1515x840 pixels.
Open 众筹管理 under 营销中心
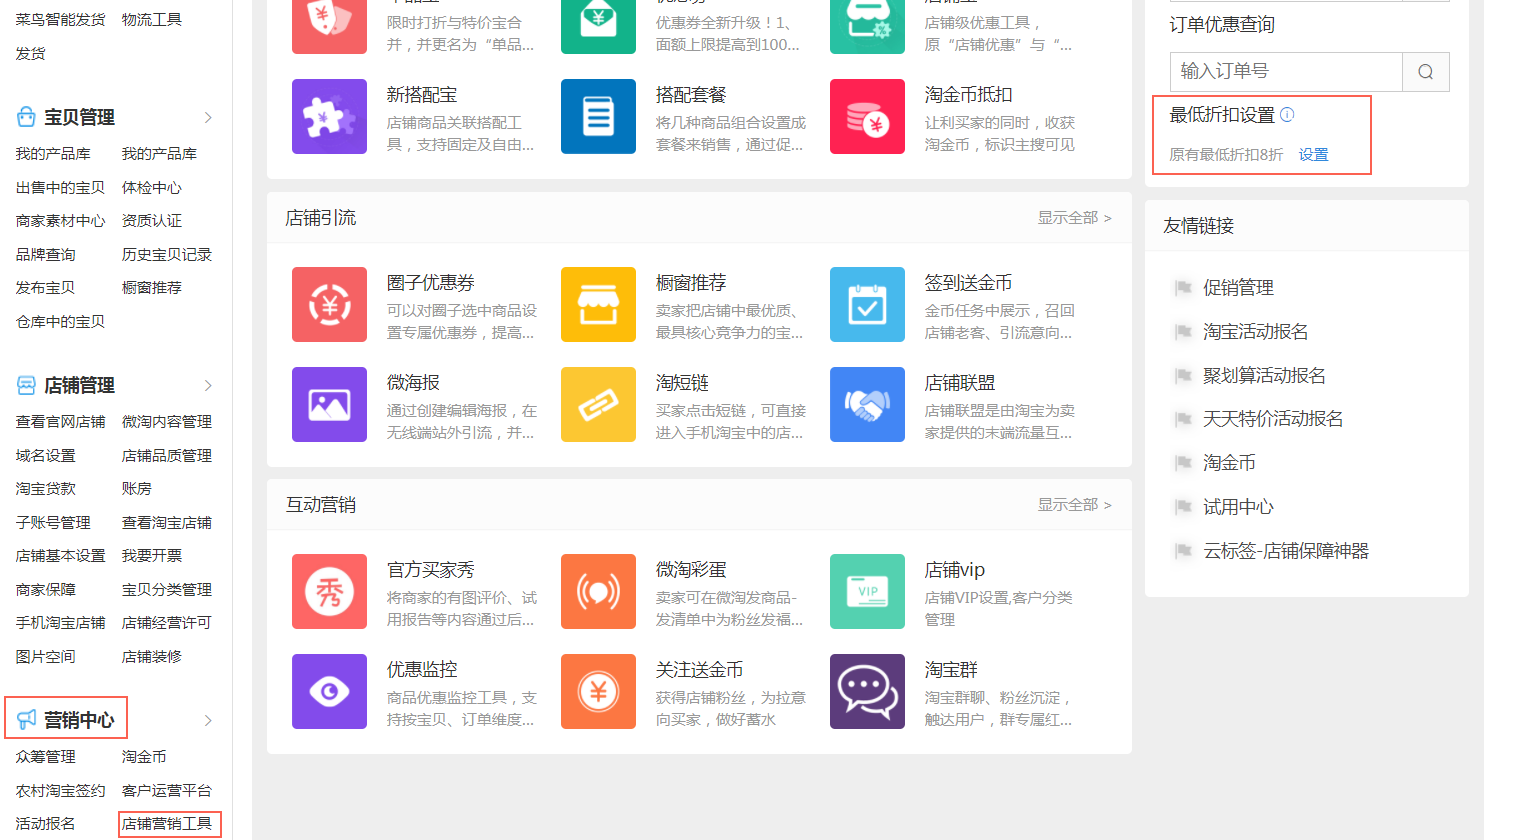tap(45, 757)
